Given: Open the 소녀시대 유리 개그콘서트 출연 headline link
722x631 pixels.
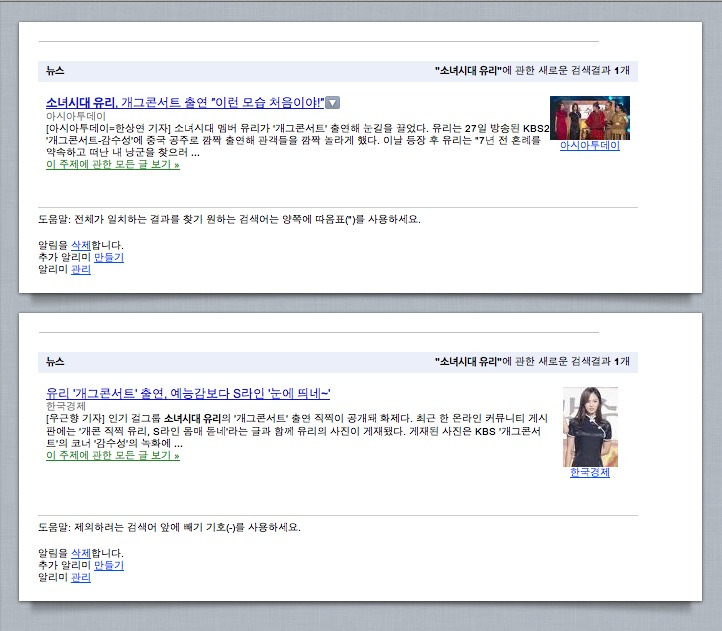Looking at the screenshot, I should click(185, 102).
